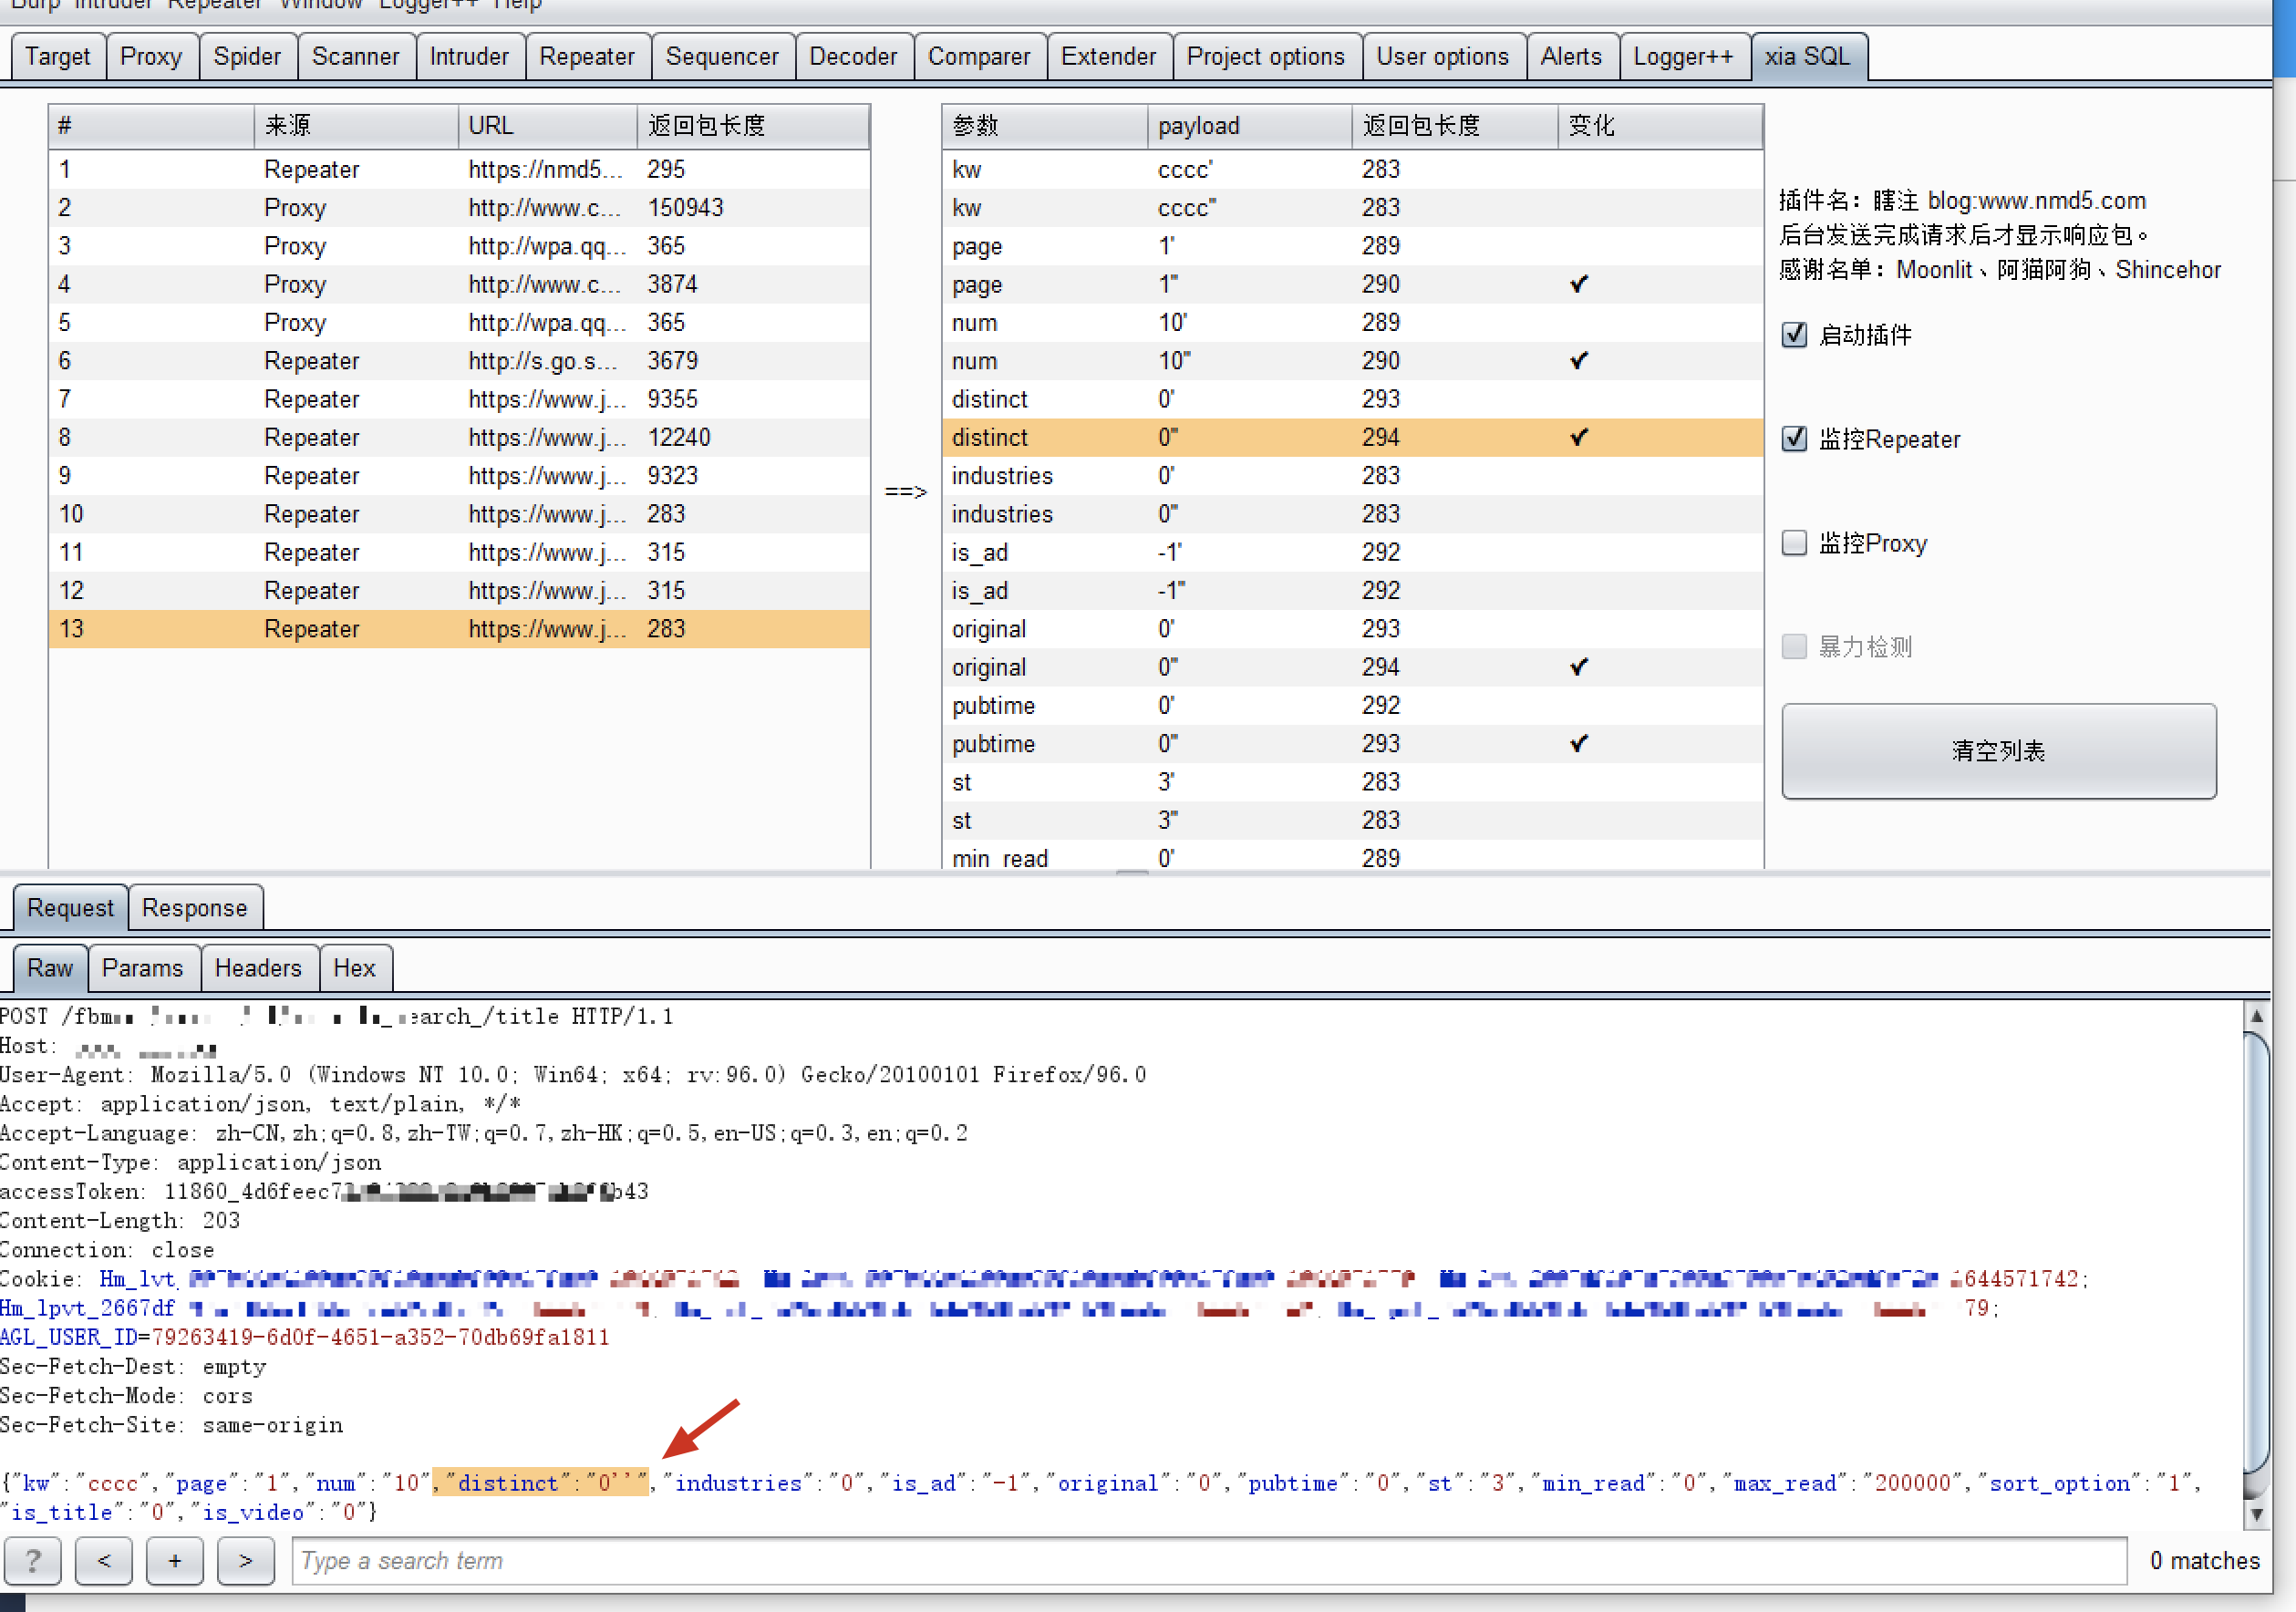Open the Comparer tab

point(979,57)
